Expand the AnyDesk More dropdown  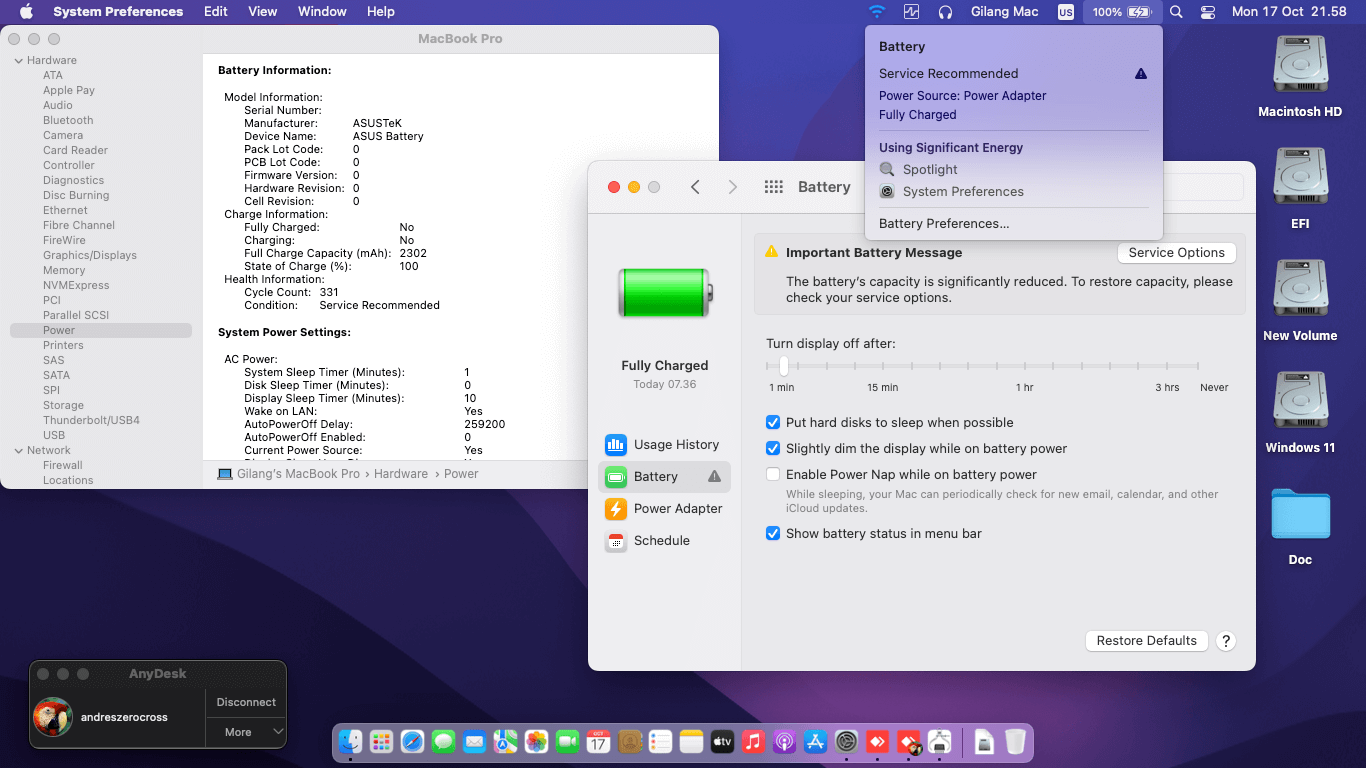(246, 732)
